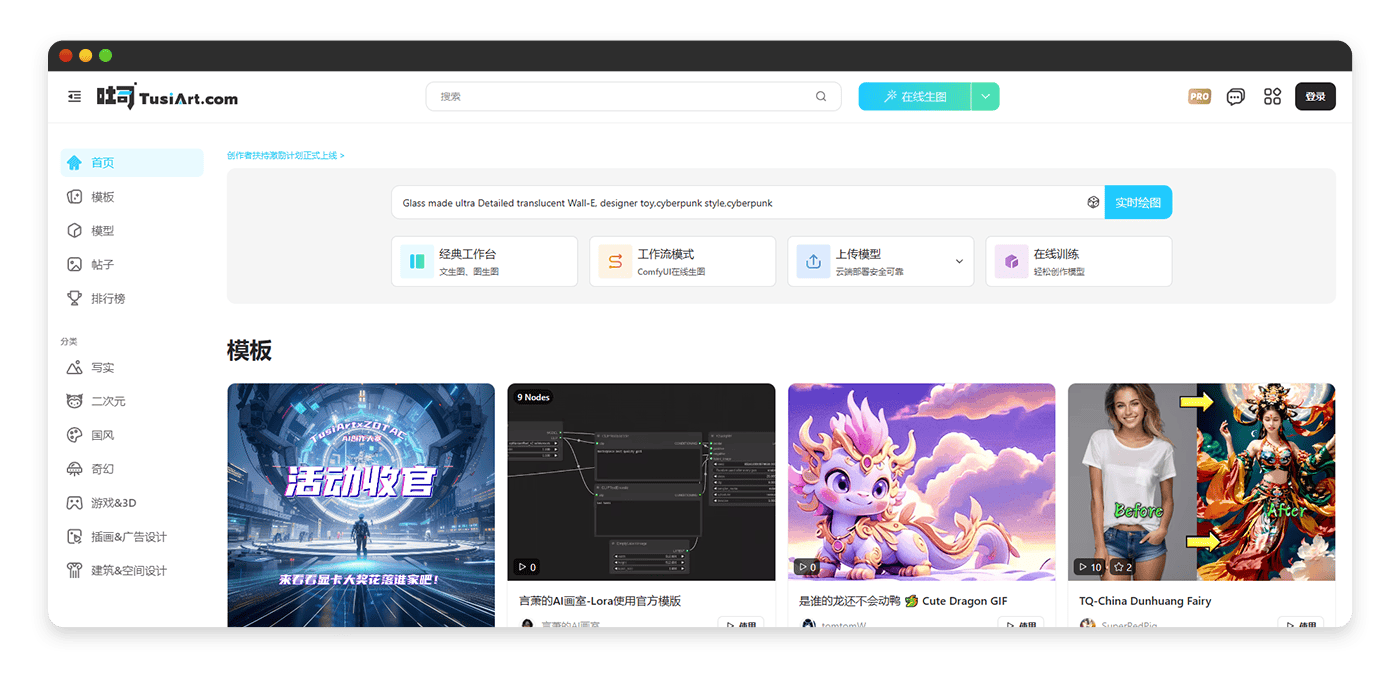Screen dimensions: 1400x700
Task: Open the 9 Nodes workflow graph thumbnail
Action: coord(641,482)
